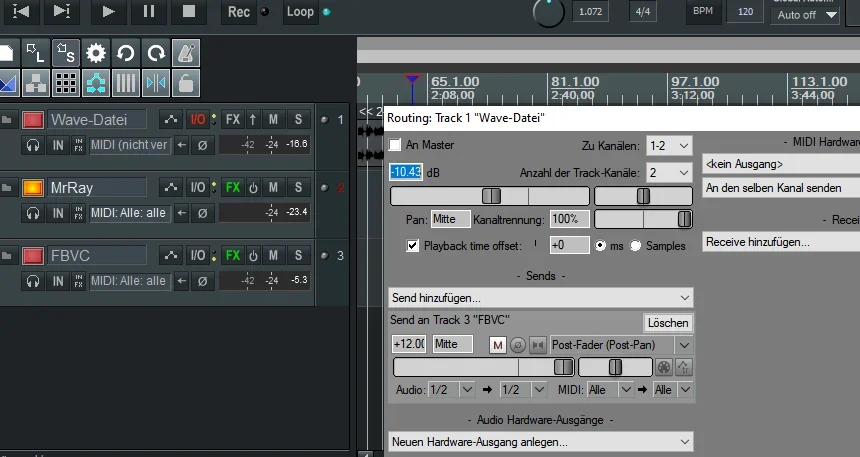The height and width of the screenshot is (457, 860).
Task: Bypass FX on MrRay track
Action: click(x=253, y=187)
